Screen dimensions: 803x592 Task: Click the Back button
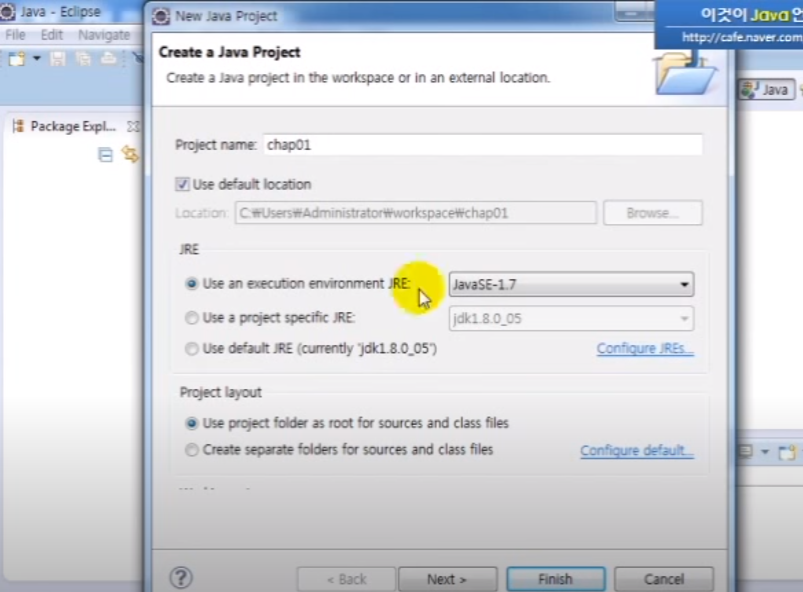tap(346, 579)
